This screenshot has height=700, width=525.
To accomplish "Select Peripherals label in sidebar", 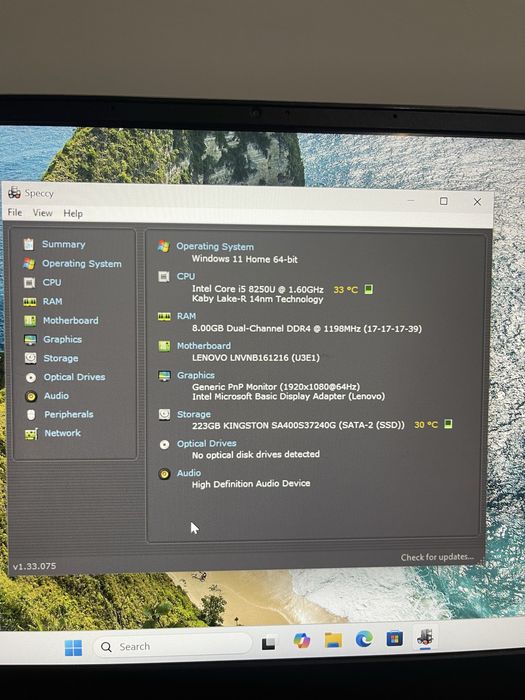I will pyautogui.click(x=69, y=414).
